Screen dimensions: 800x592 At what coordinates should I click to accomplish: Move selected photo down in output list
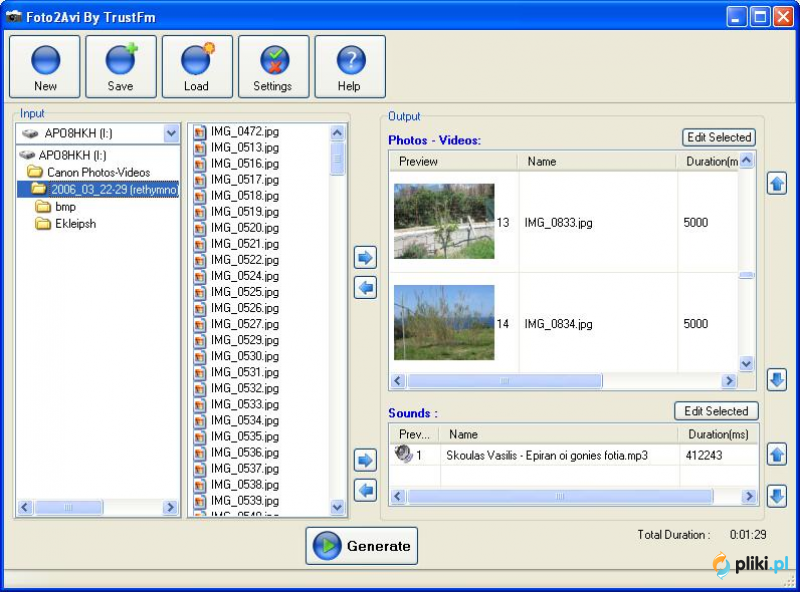(x=777, y=380)
